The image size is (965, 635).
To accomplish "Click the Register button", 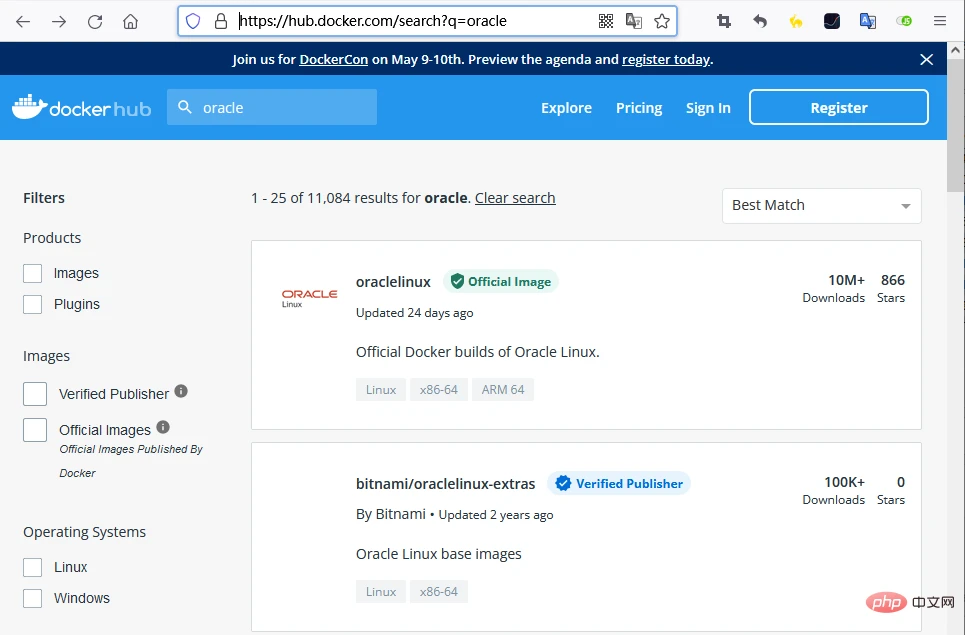I will pos(838,107).
